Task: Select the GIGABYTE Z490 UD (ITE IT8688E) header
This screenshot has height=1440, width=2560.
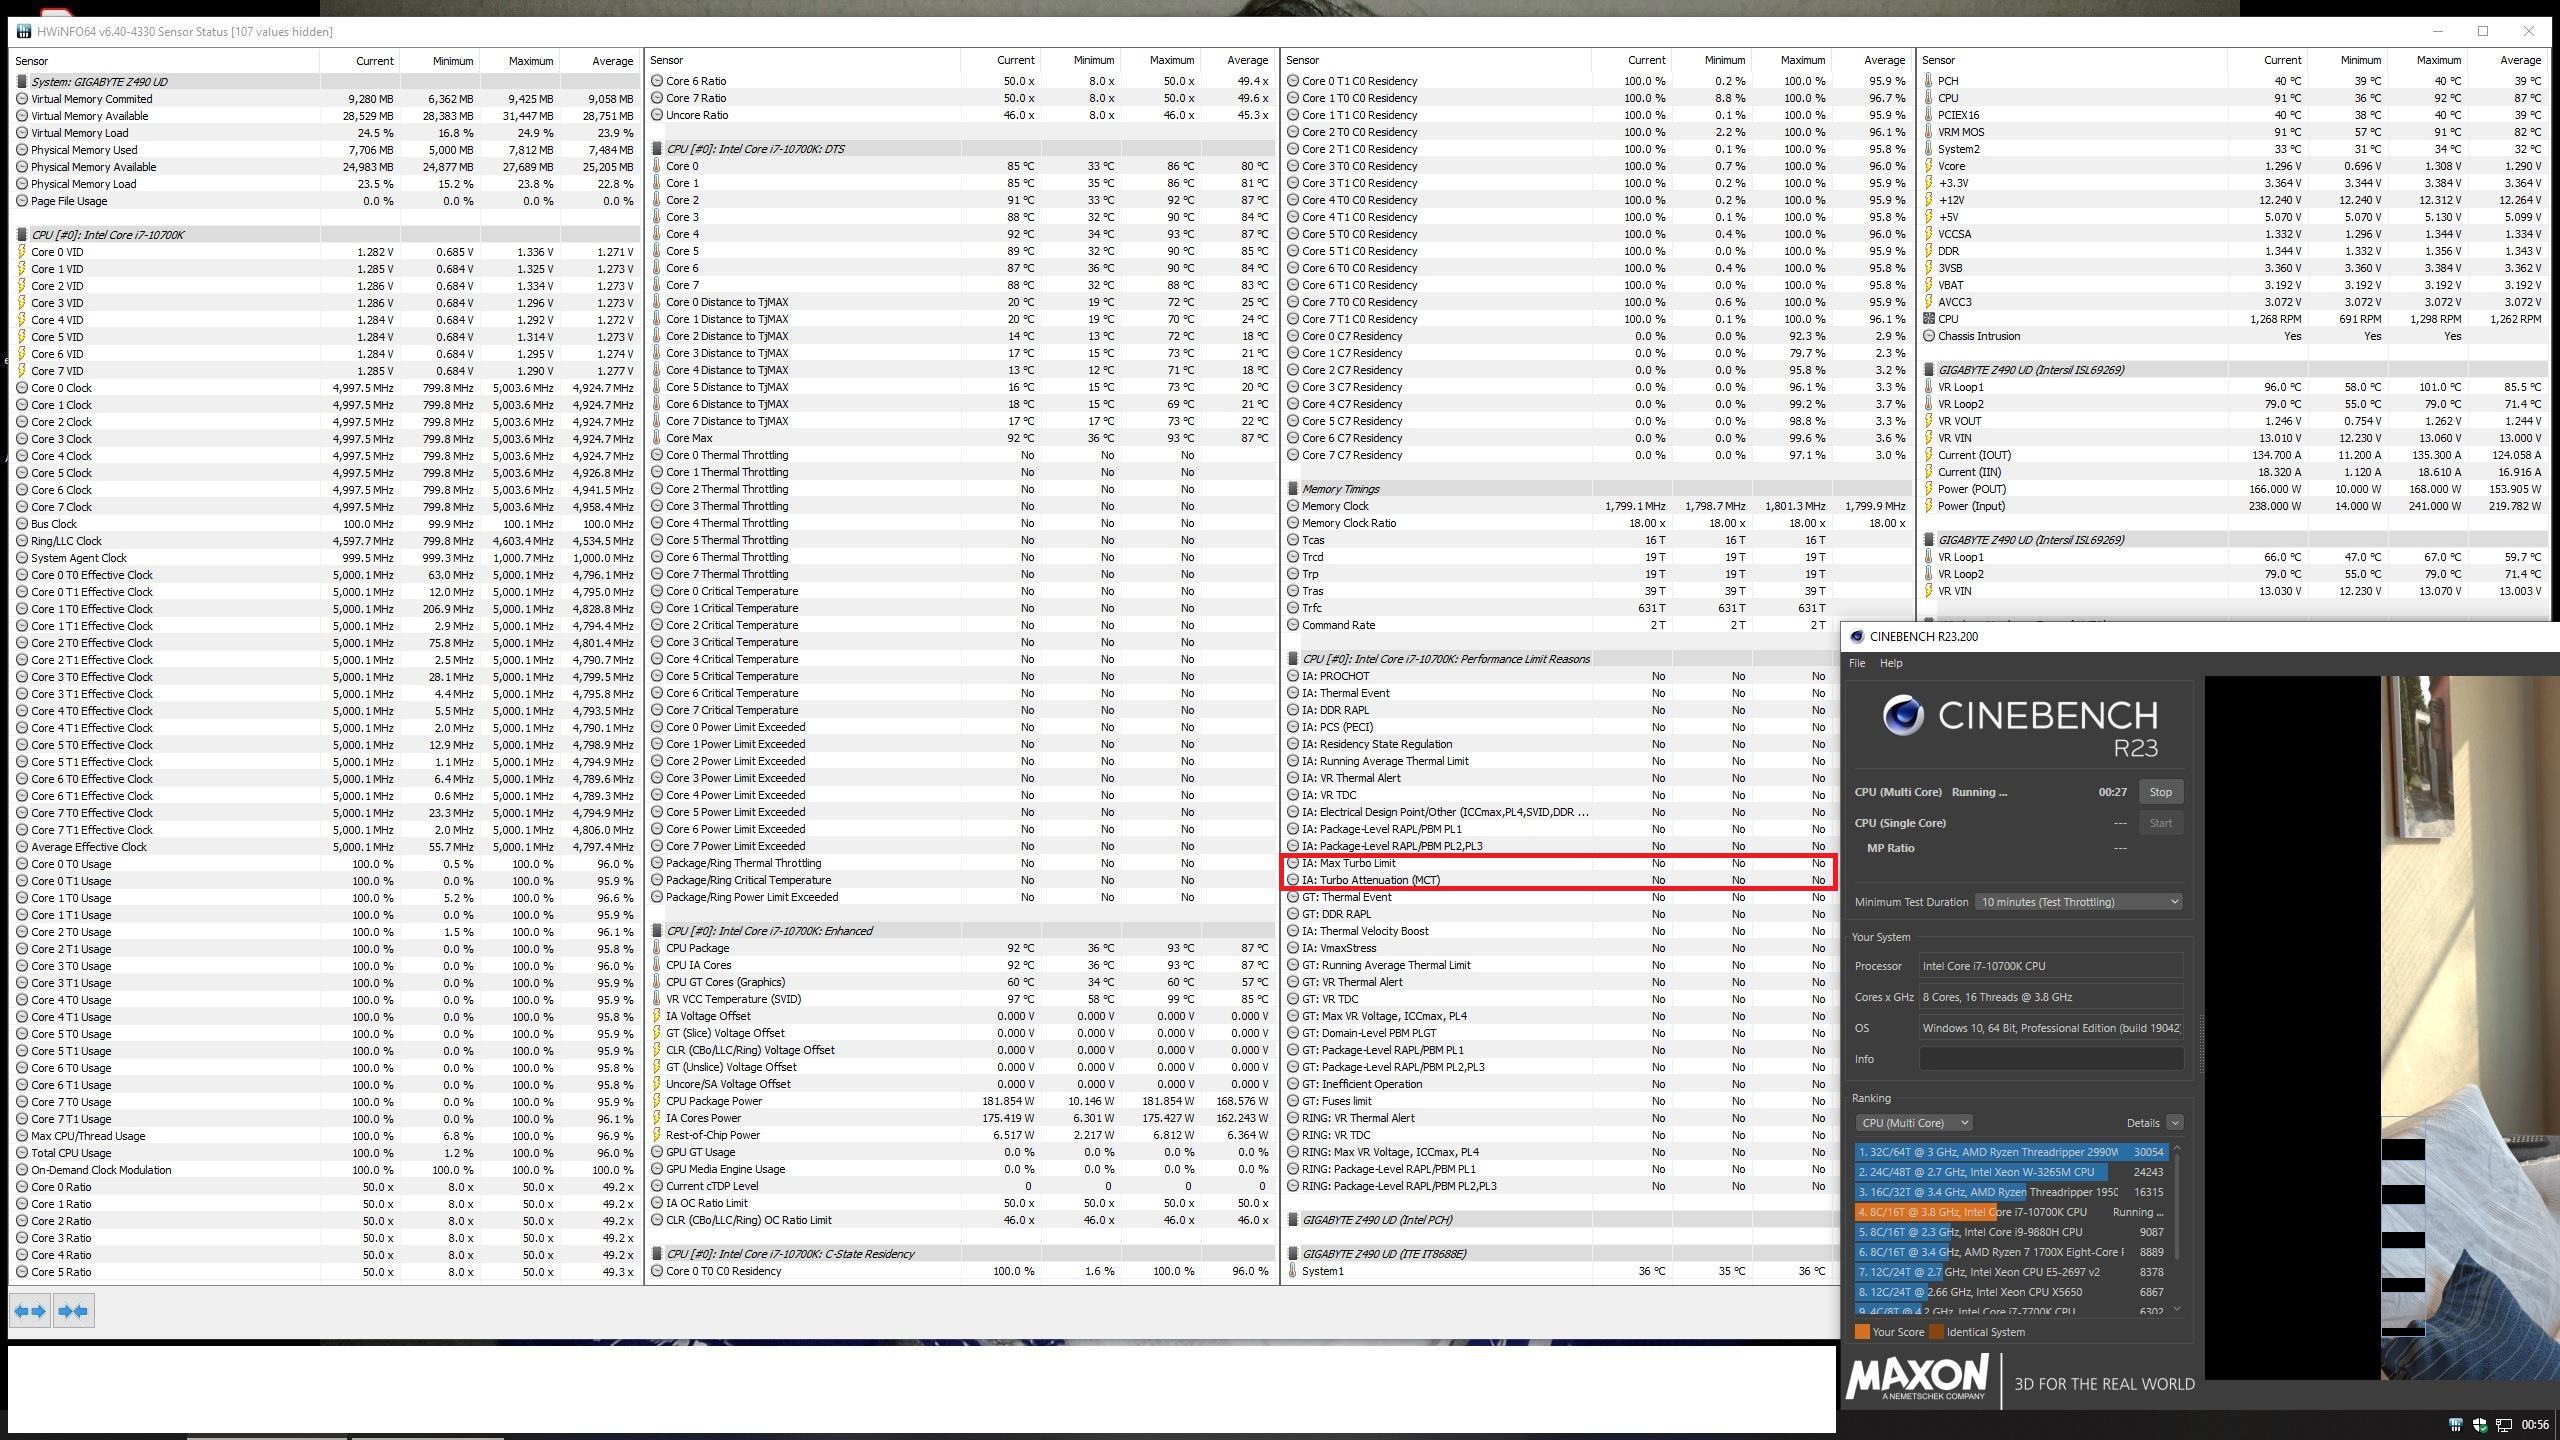Action: pyautogui.click(x=1562, y=1254)
